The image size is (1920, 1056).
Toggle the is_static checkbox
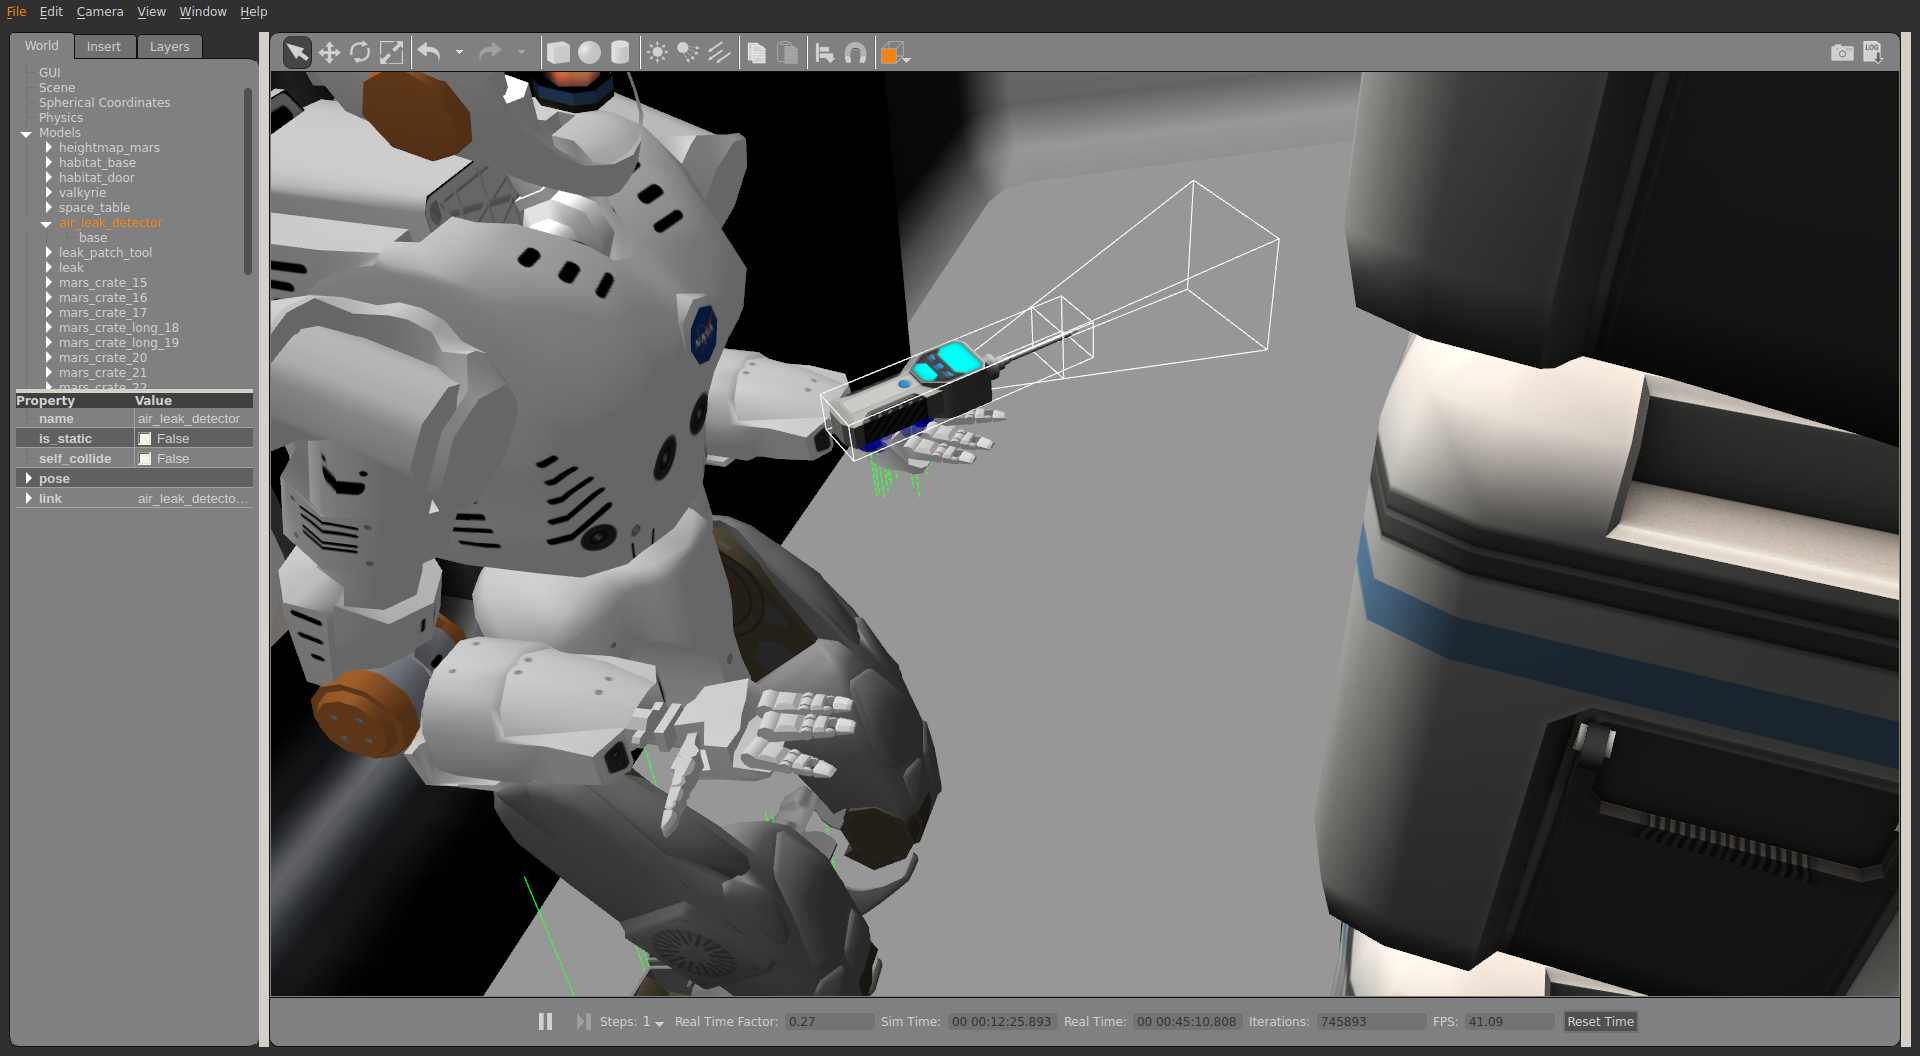click(x=145, y=439)
